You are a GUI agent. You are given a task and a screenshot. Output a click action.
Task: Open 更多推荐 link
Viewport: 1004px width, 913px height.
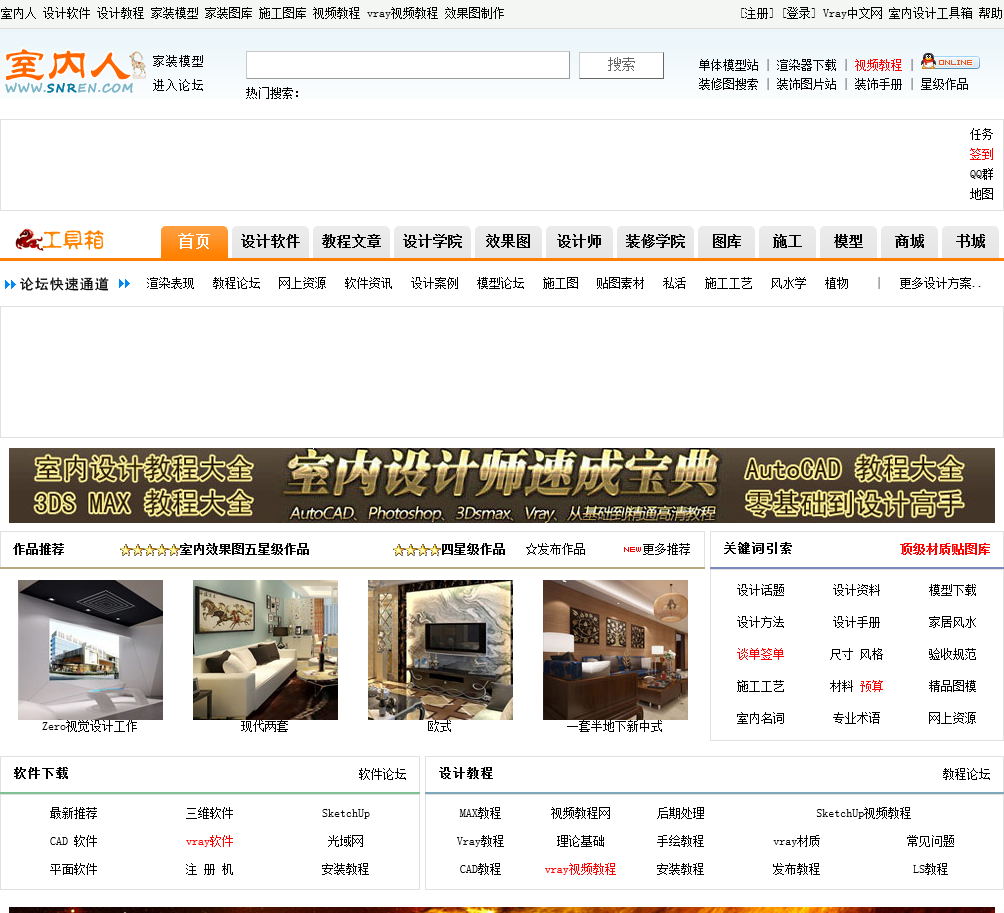pyautogui.click(x=666, y=549)
